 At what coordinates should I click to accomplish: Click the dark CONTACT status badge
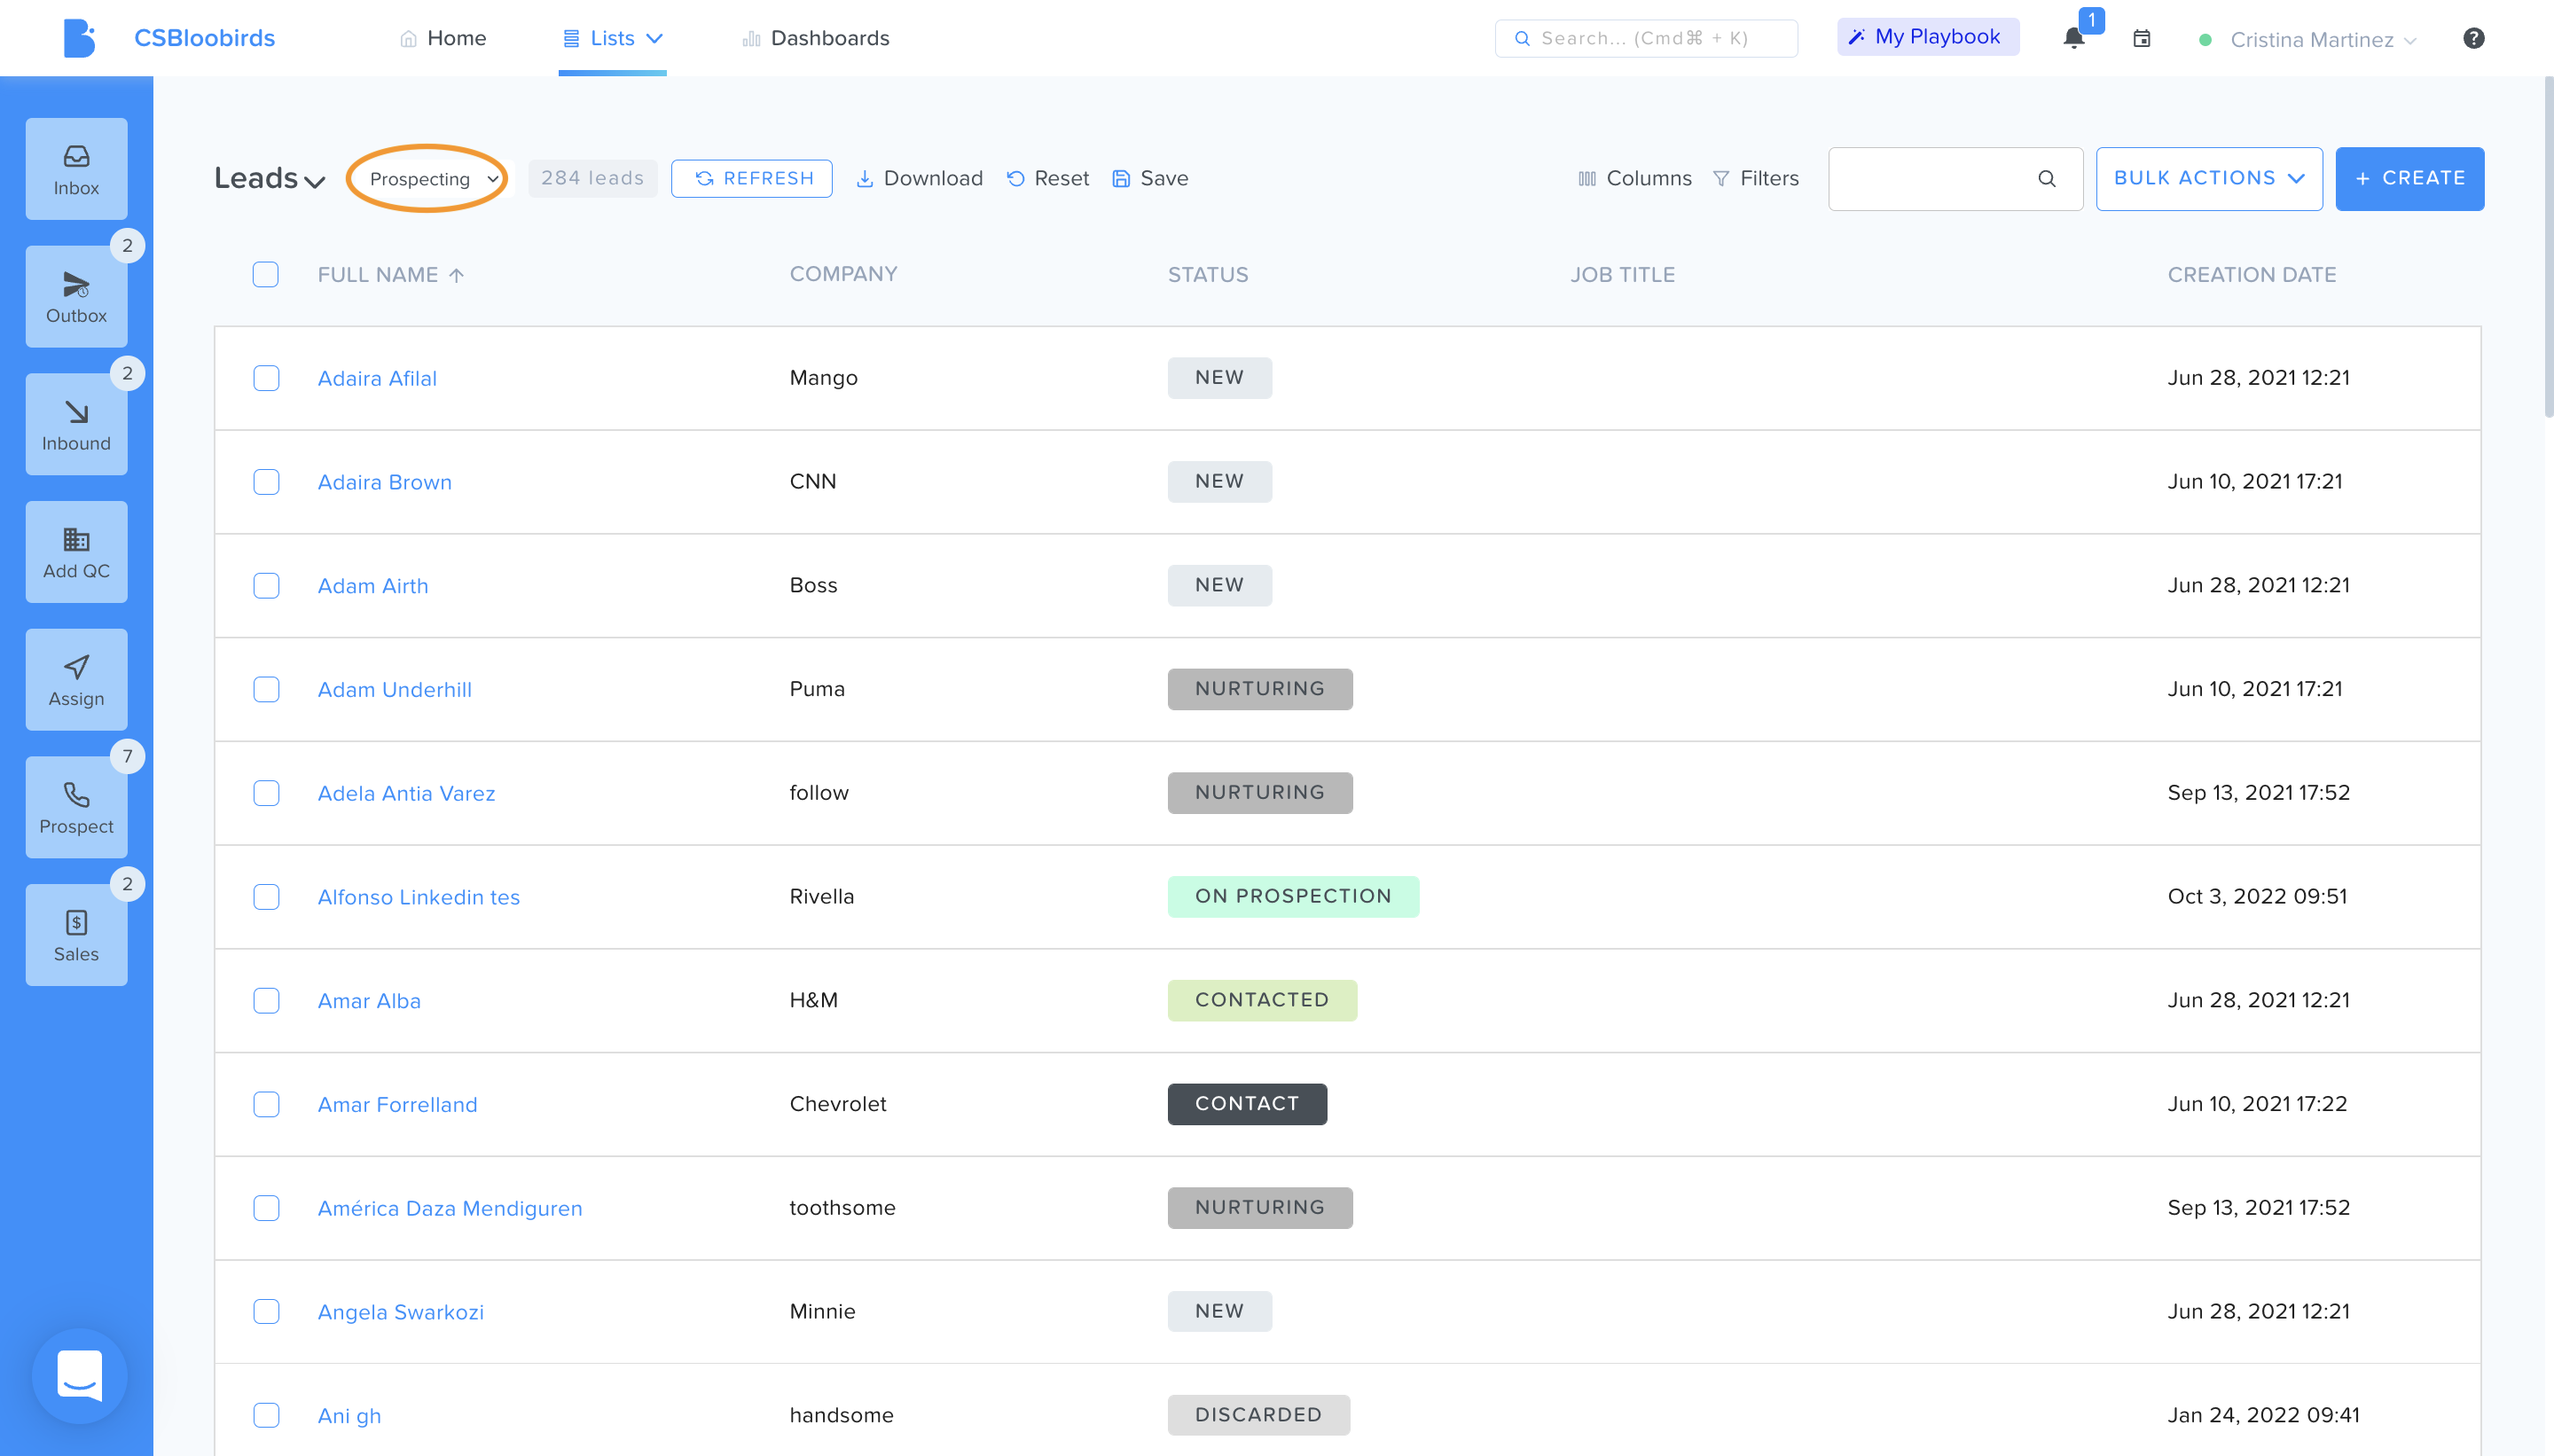pyautogui.click(x=1247, y=1105)
